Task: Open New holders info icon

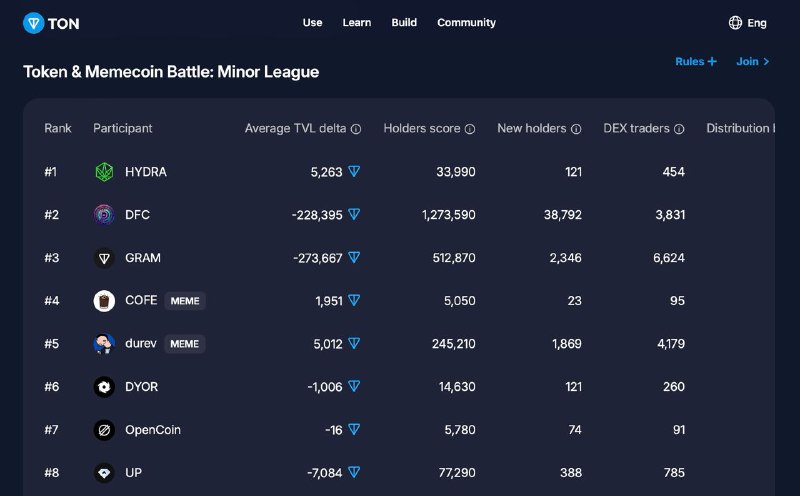Action: pos(576,129)
